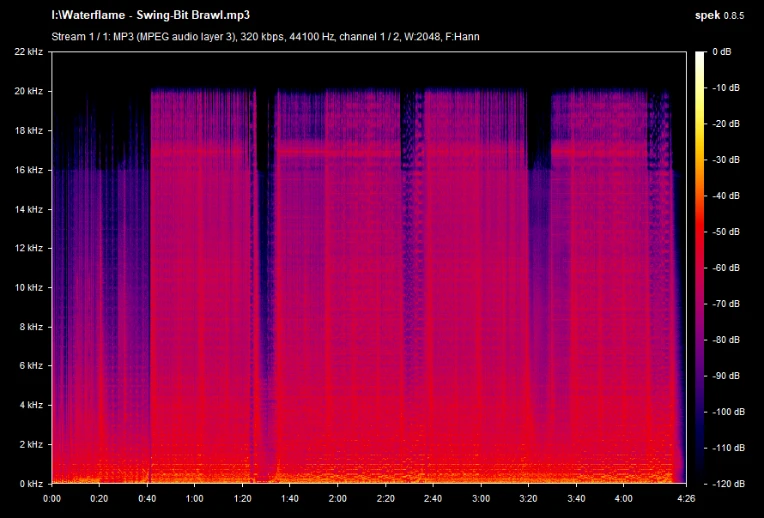
Task: Click the '0:20' time axis label
Action: click(x=99, y=499)
